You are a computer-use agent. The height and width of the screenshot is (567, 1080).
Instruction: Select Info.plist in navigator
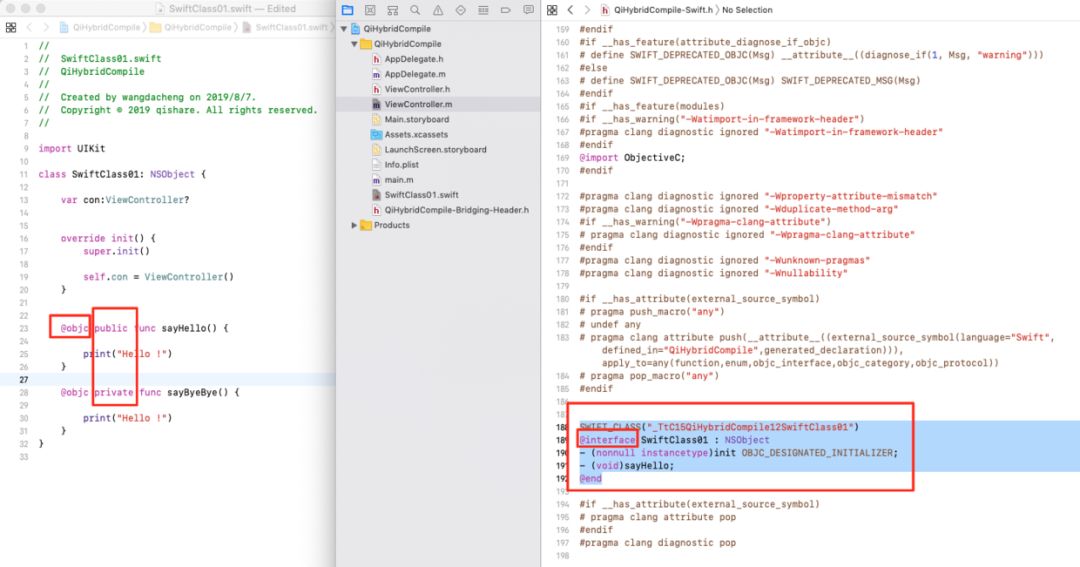click(402, 165)
